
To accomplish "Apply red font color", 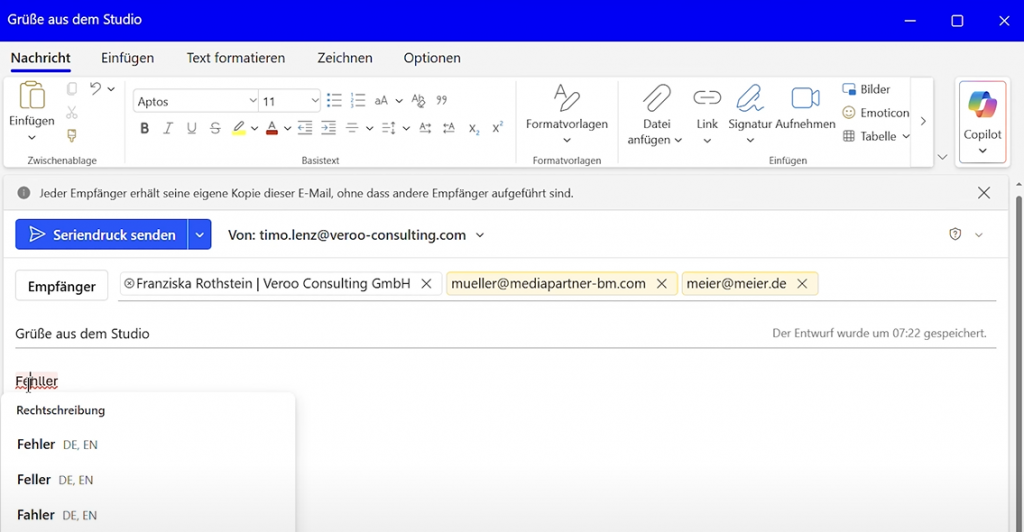I will click(272, 129).
